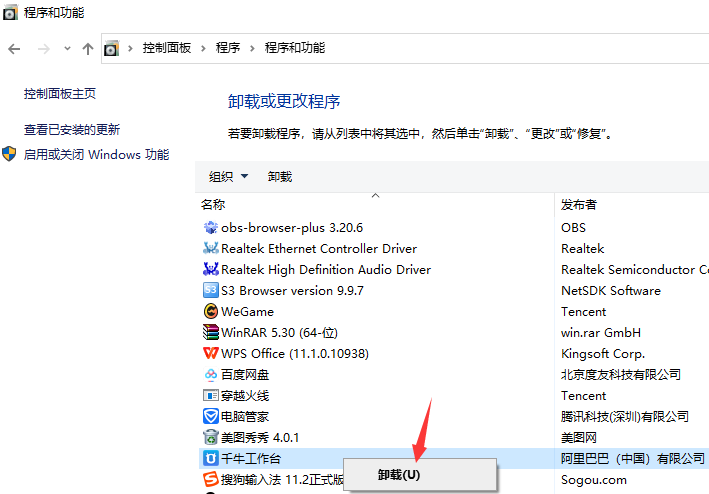
Task: Select S3 Browser version 9.9.7
Action: coord(292,291)
